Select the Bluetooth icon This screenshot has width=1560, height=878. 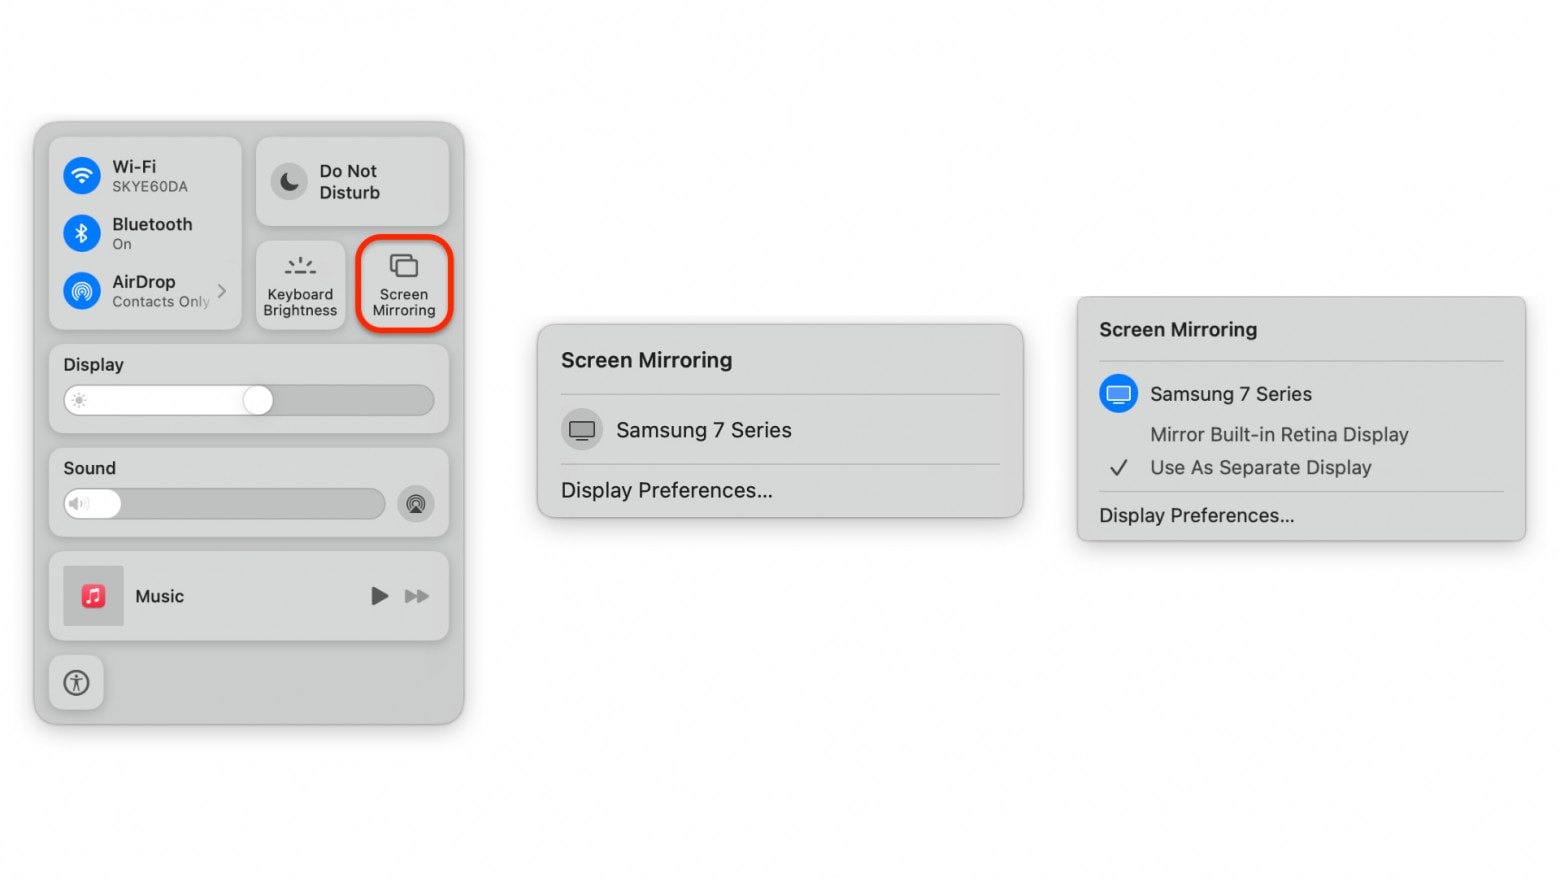[x=81, y=233]
